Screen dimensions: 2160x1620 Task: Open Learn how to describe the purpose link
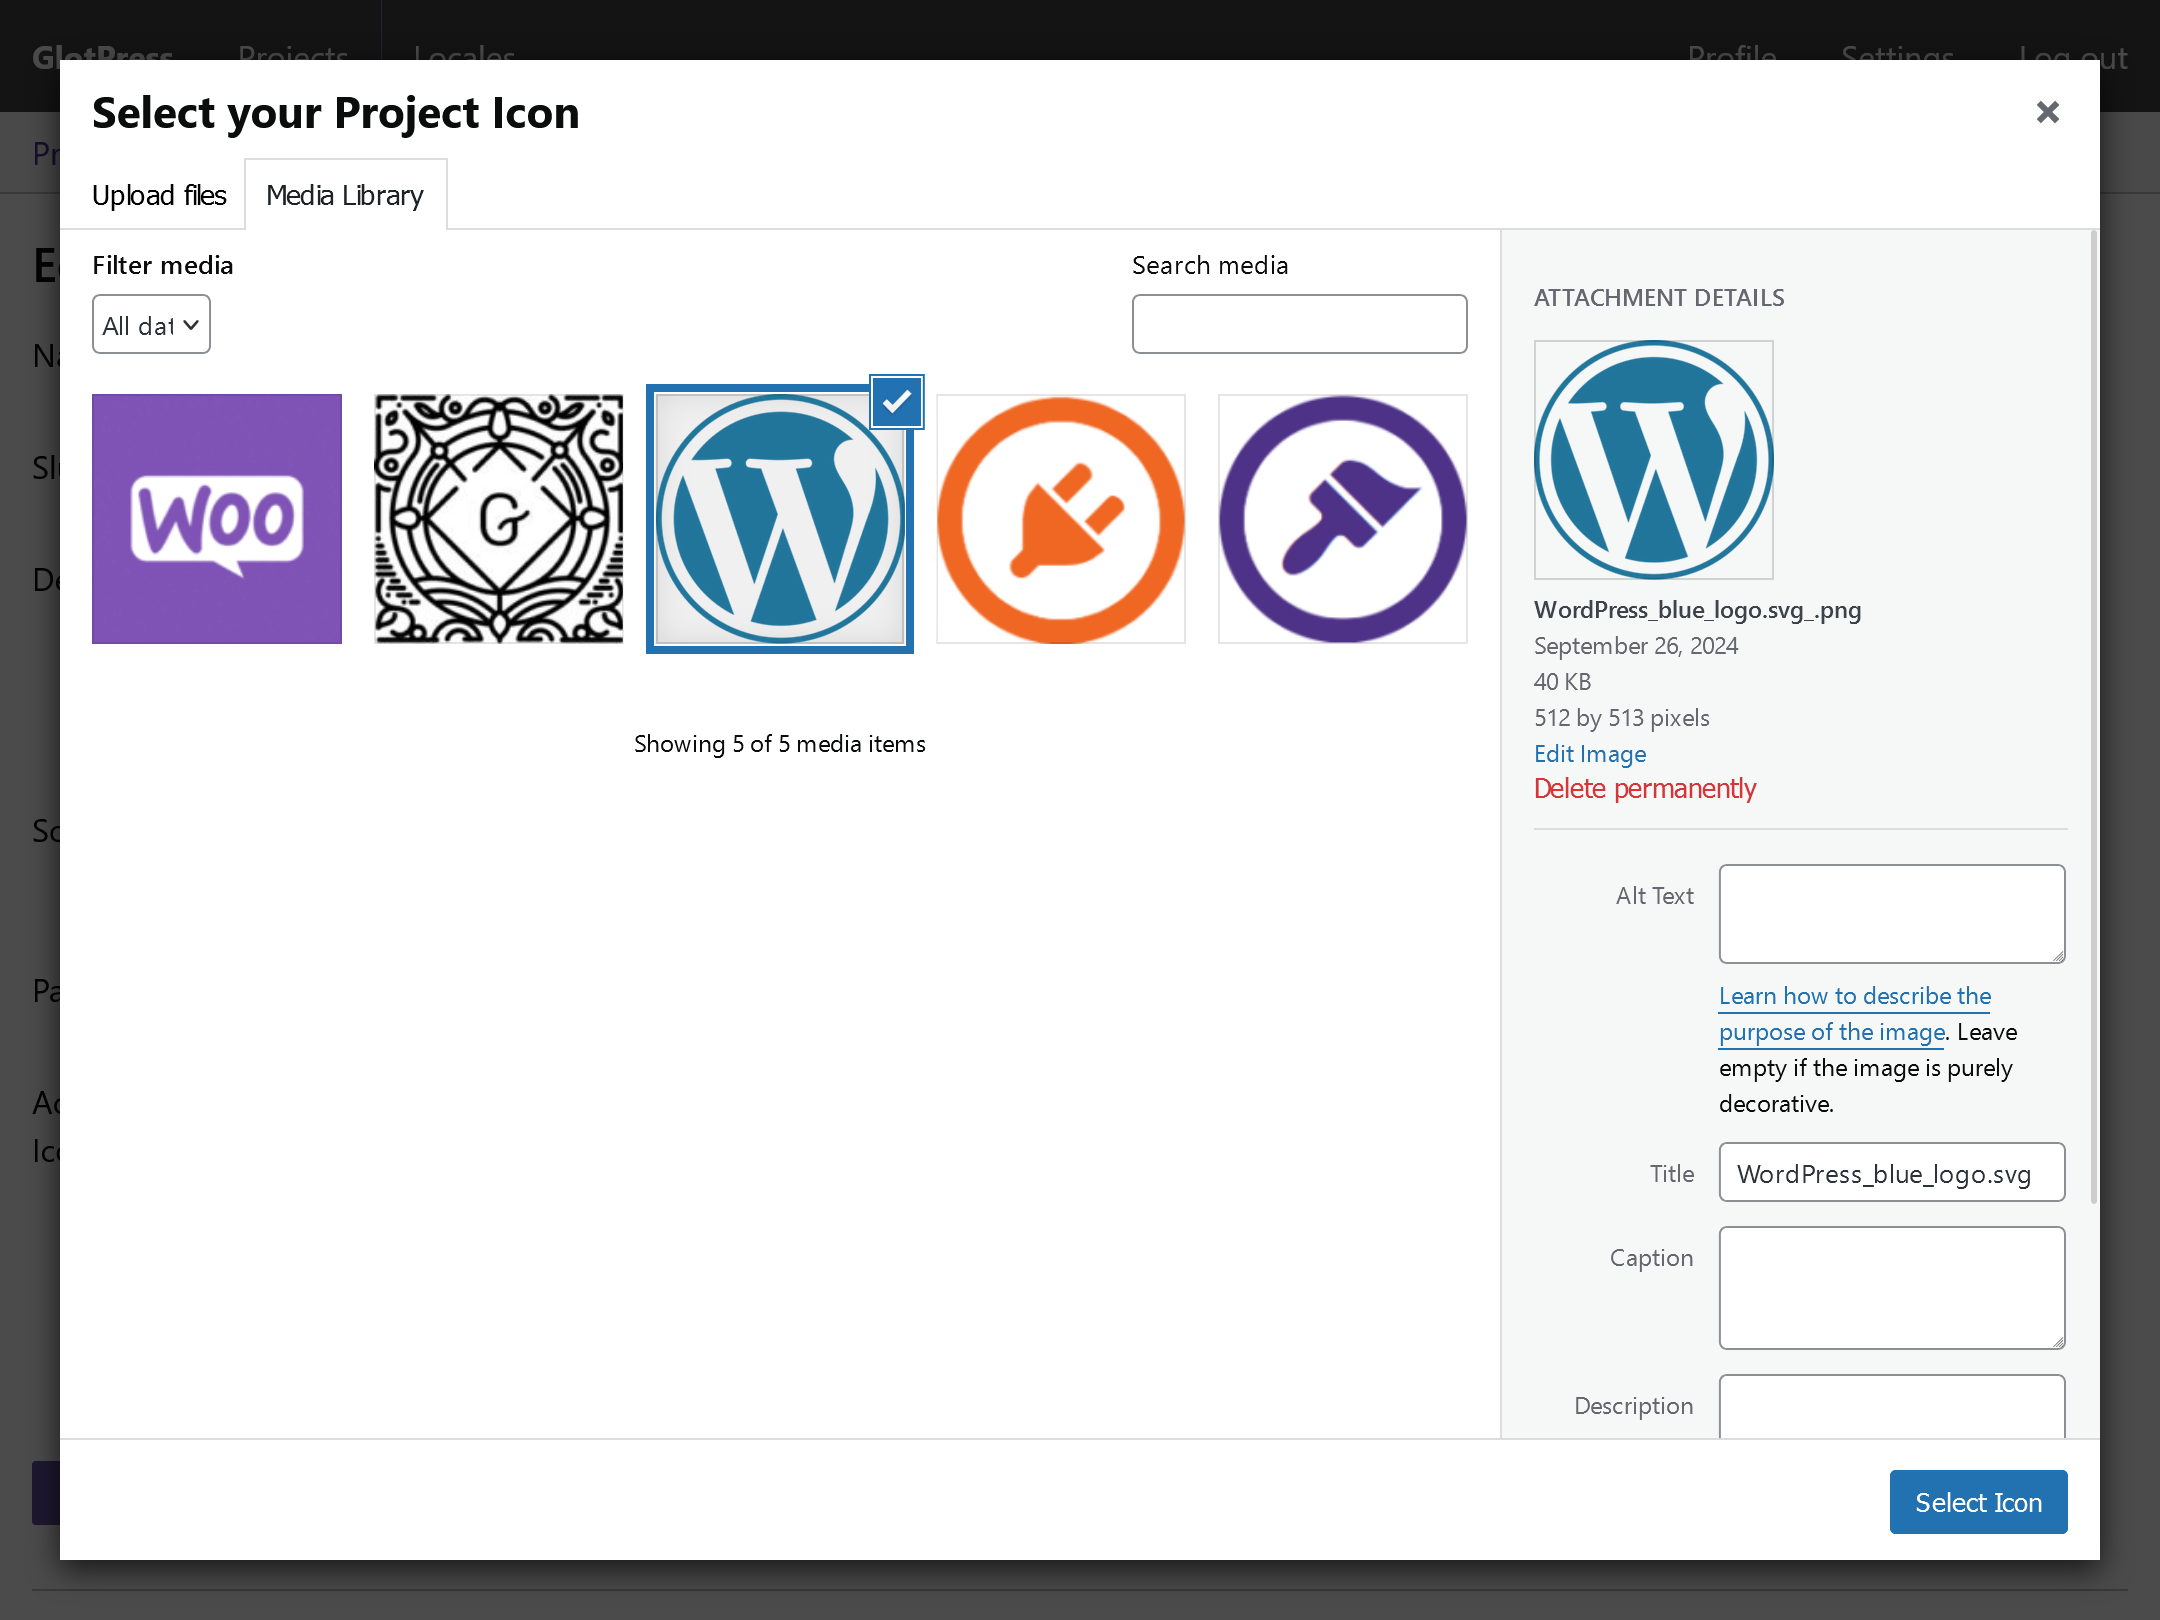pos(1855,1014)
